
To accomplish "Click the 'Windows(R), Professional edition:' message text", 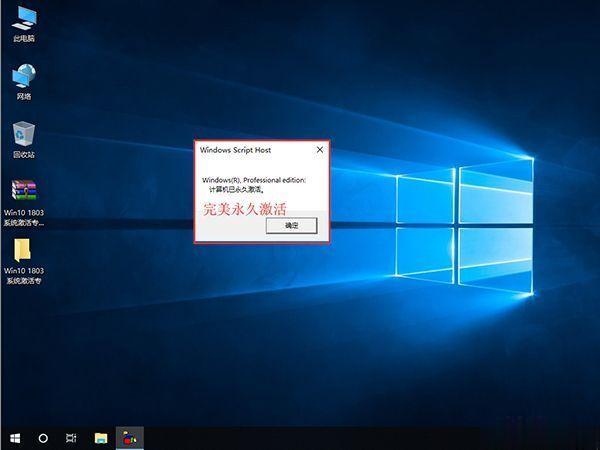I will coord(253,179).
